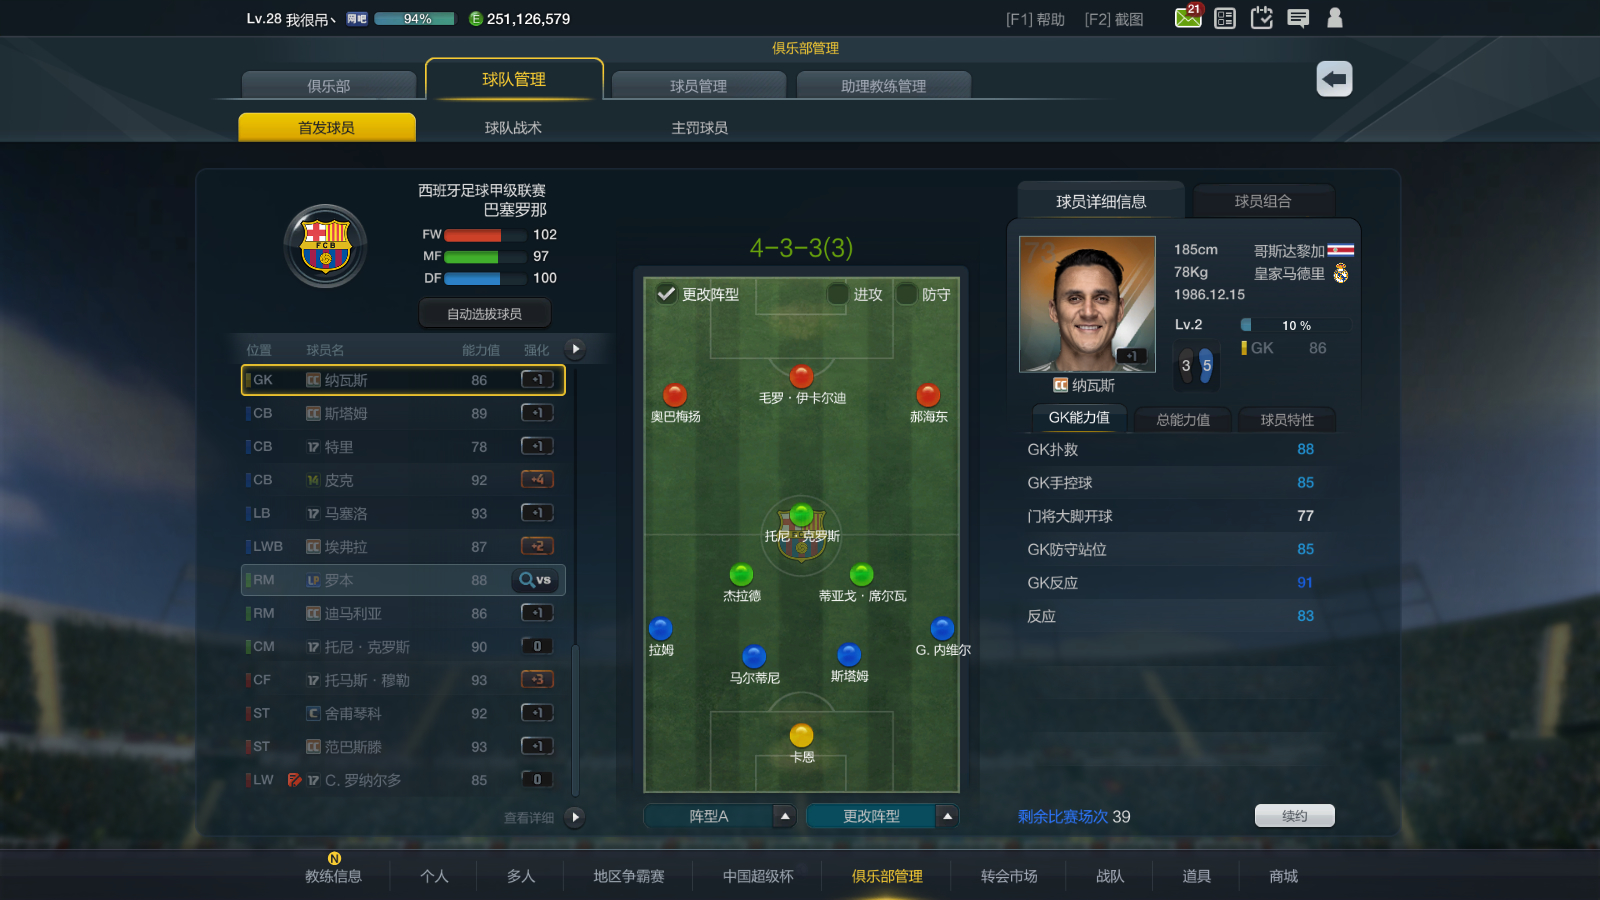Expand the 阵型A dropdown arrow
This screenshot has width=1600, height=900.
click(x=785, y=817)
